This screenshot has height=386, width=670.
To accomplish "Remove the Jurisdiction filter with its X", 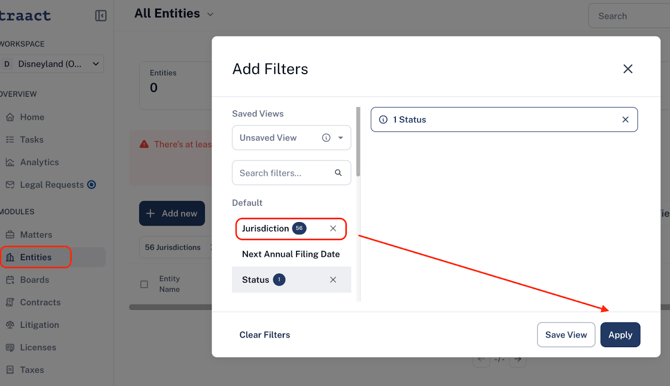I will (x=333, y=229).
